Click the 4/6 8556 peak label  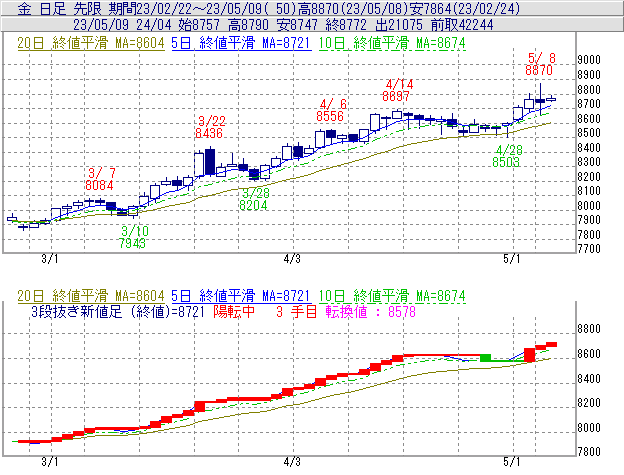tap(331, 110)
